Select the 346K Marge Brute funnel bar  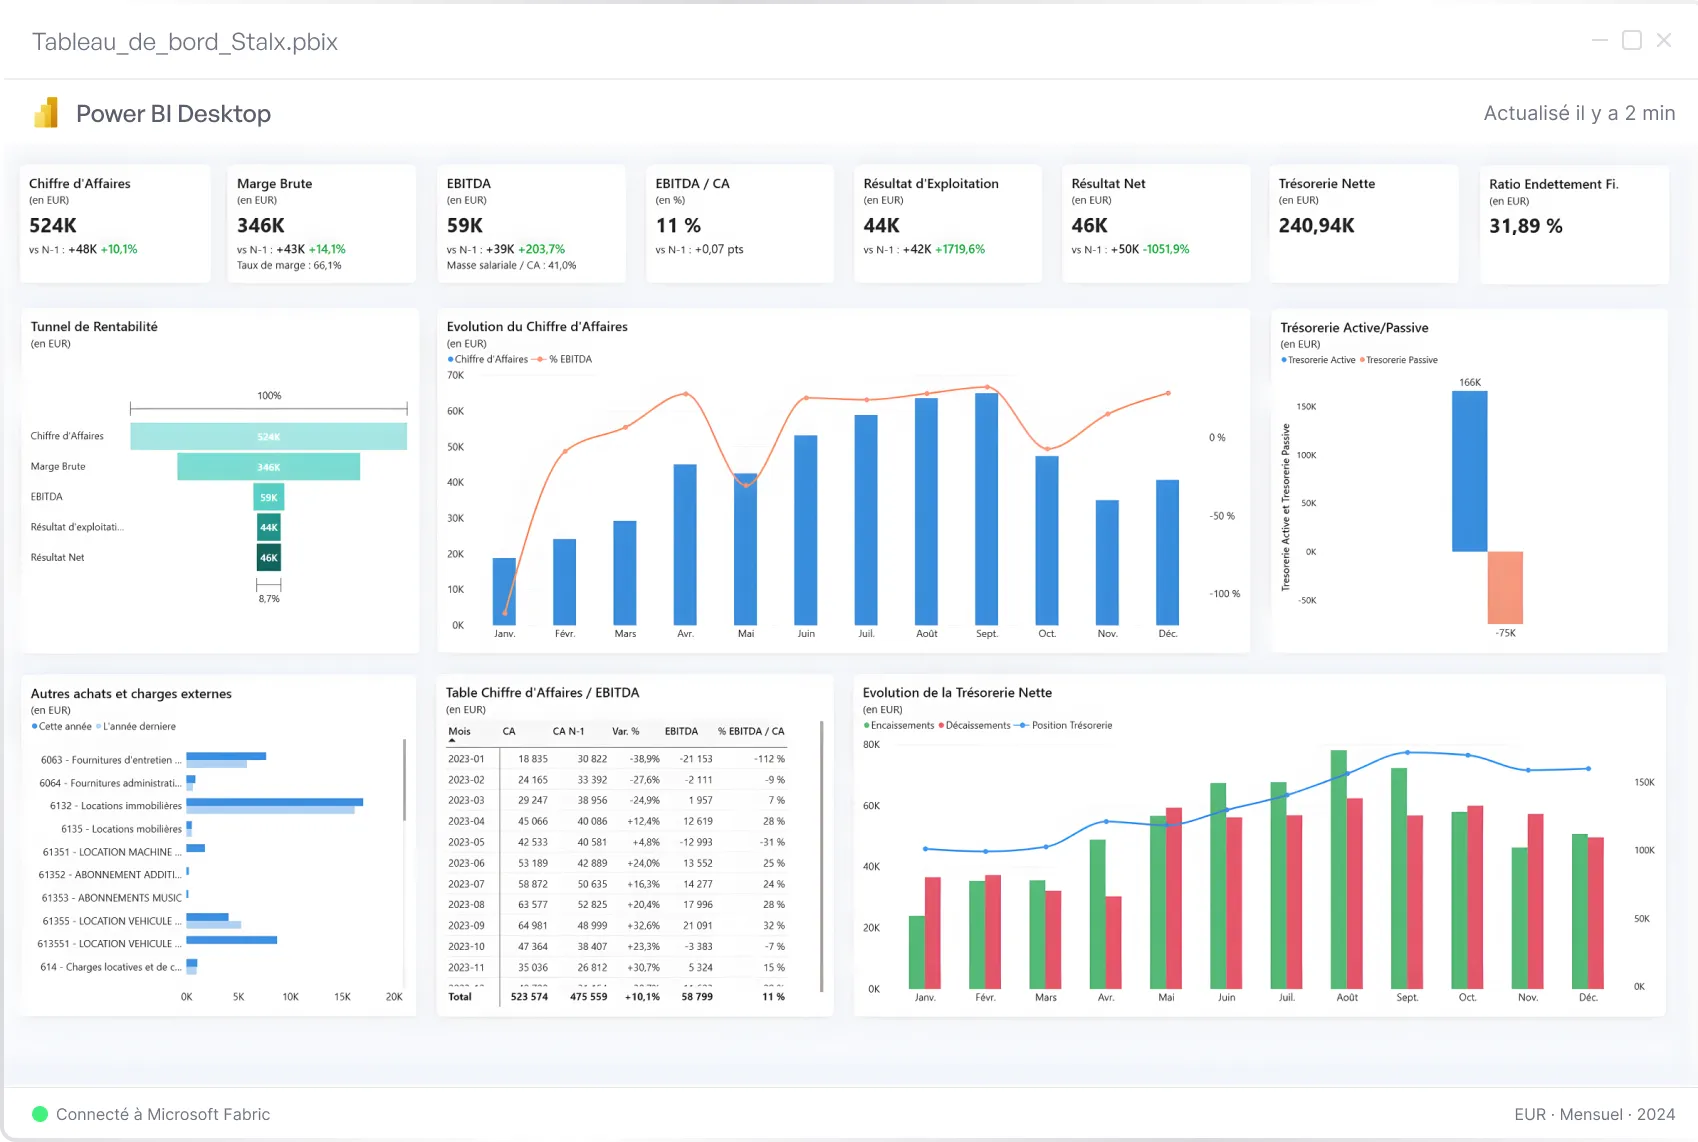click(268, 467)
